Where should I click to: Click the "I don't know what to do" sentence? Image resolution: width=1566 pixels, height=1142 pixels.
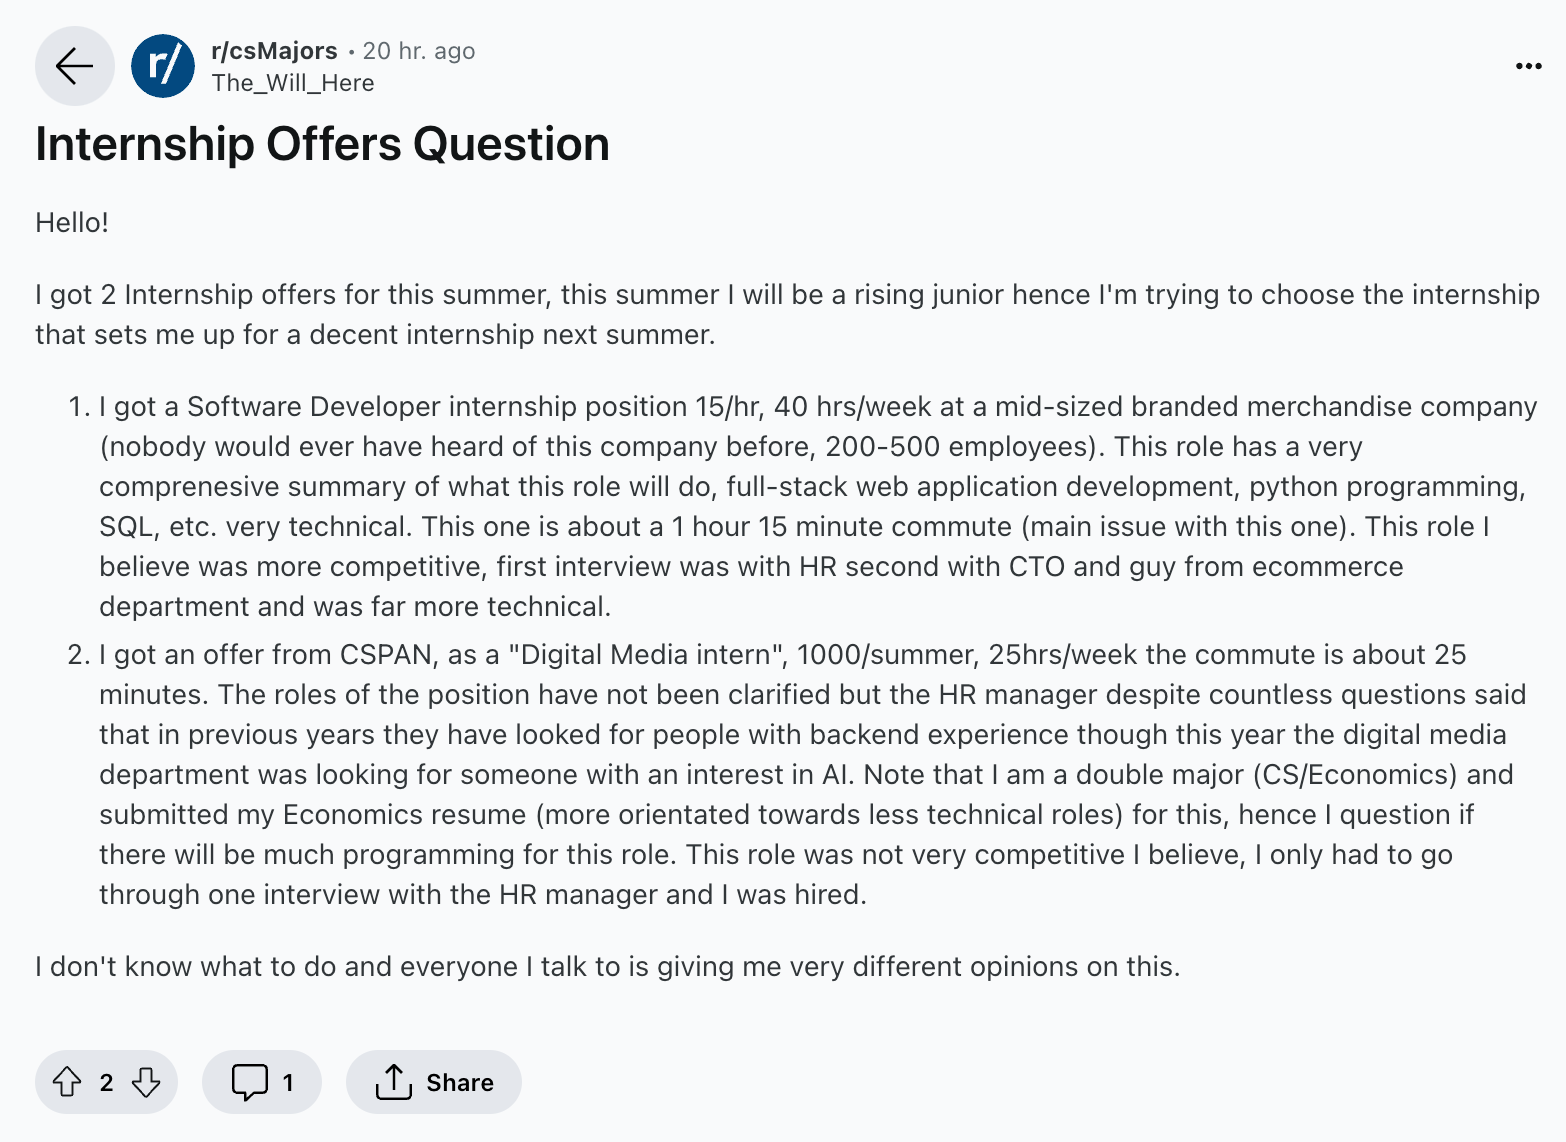point(607,966)
